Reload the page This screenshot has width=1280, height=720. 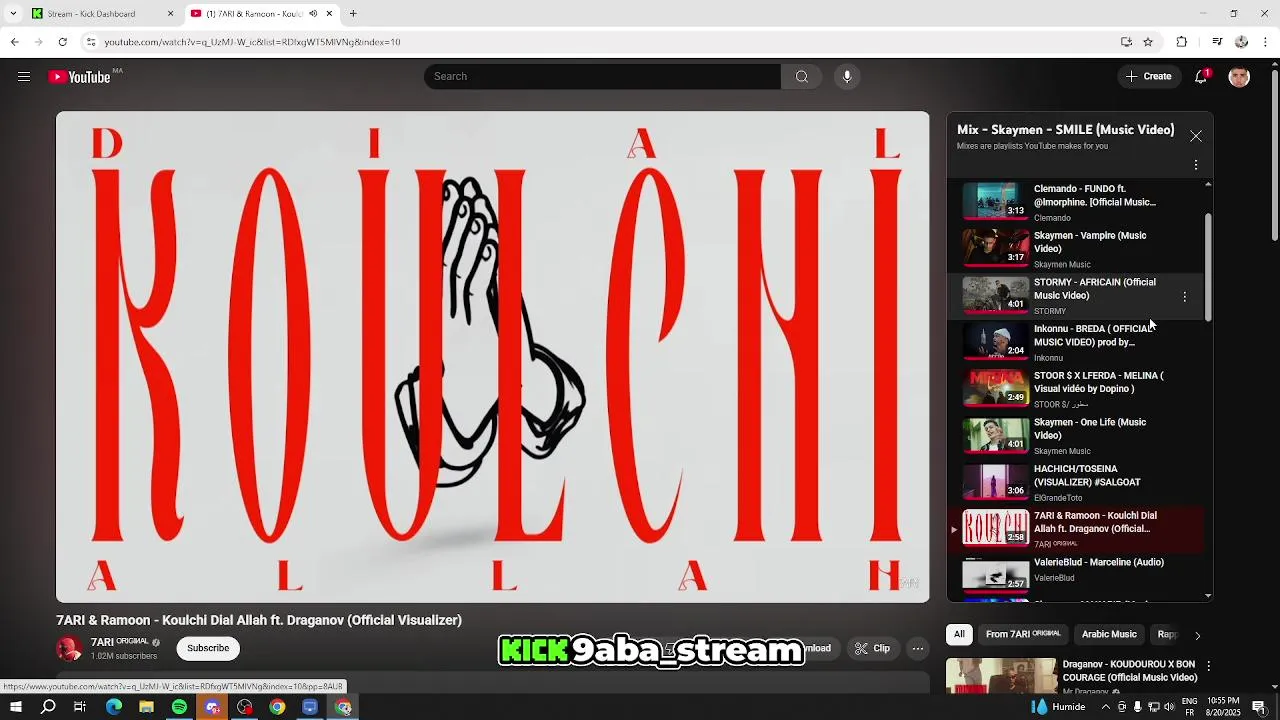(62, 42)
